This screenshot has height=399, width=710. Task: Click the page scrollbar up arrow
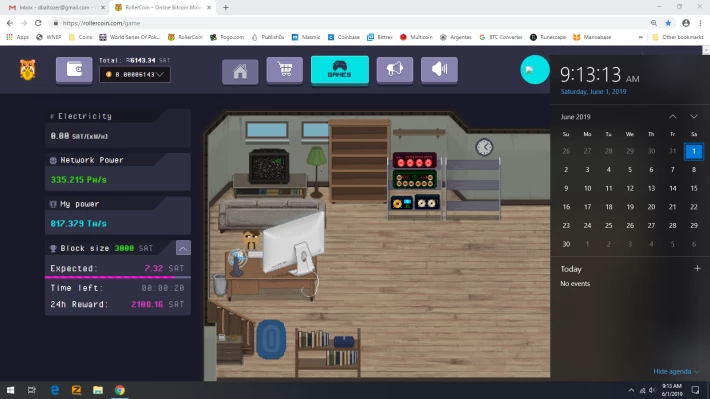click(x=706, y=50)
